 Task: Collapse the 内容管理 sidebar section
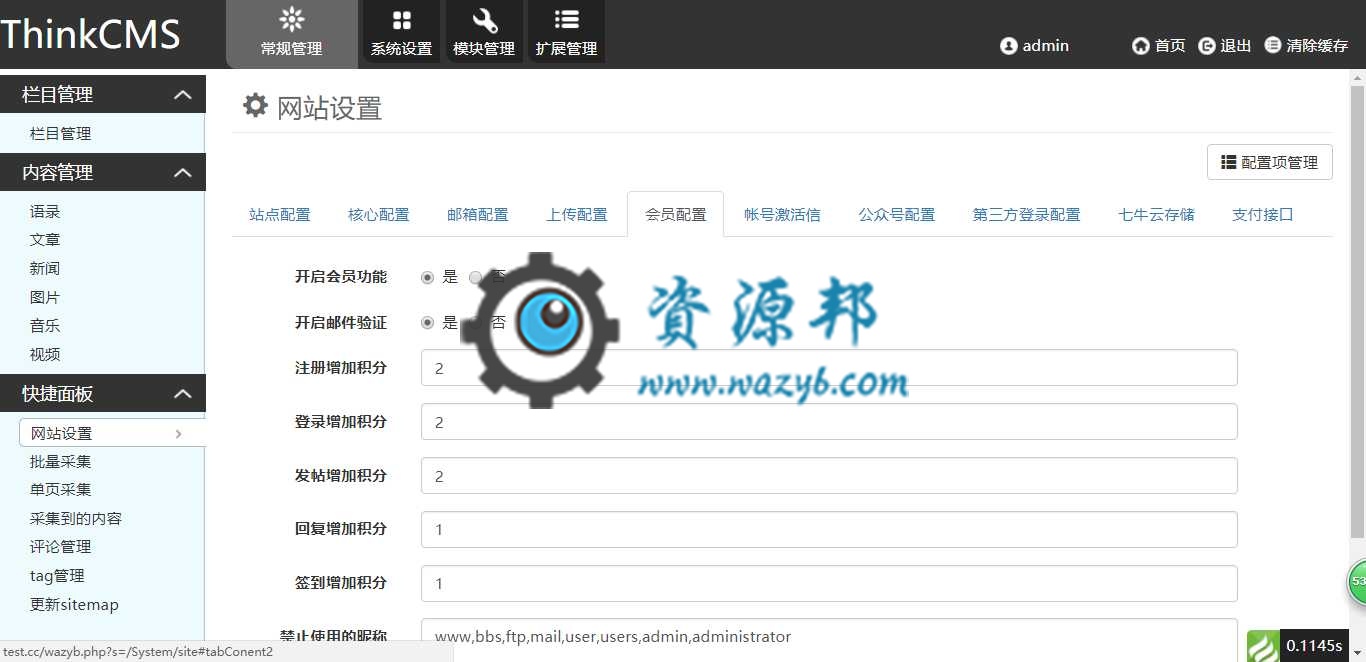click(x=183, y=173)
